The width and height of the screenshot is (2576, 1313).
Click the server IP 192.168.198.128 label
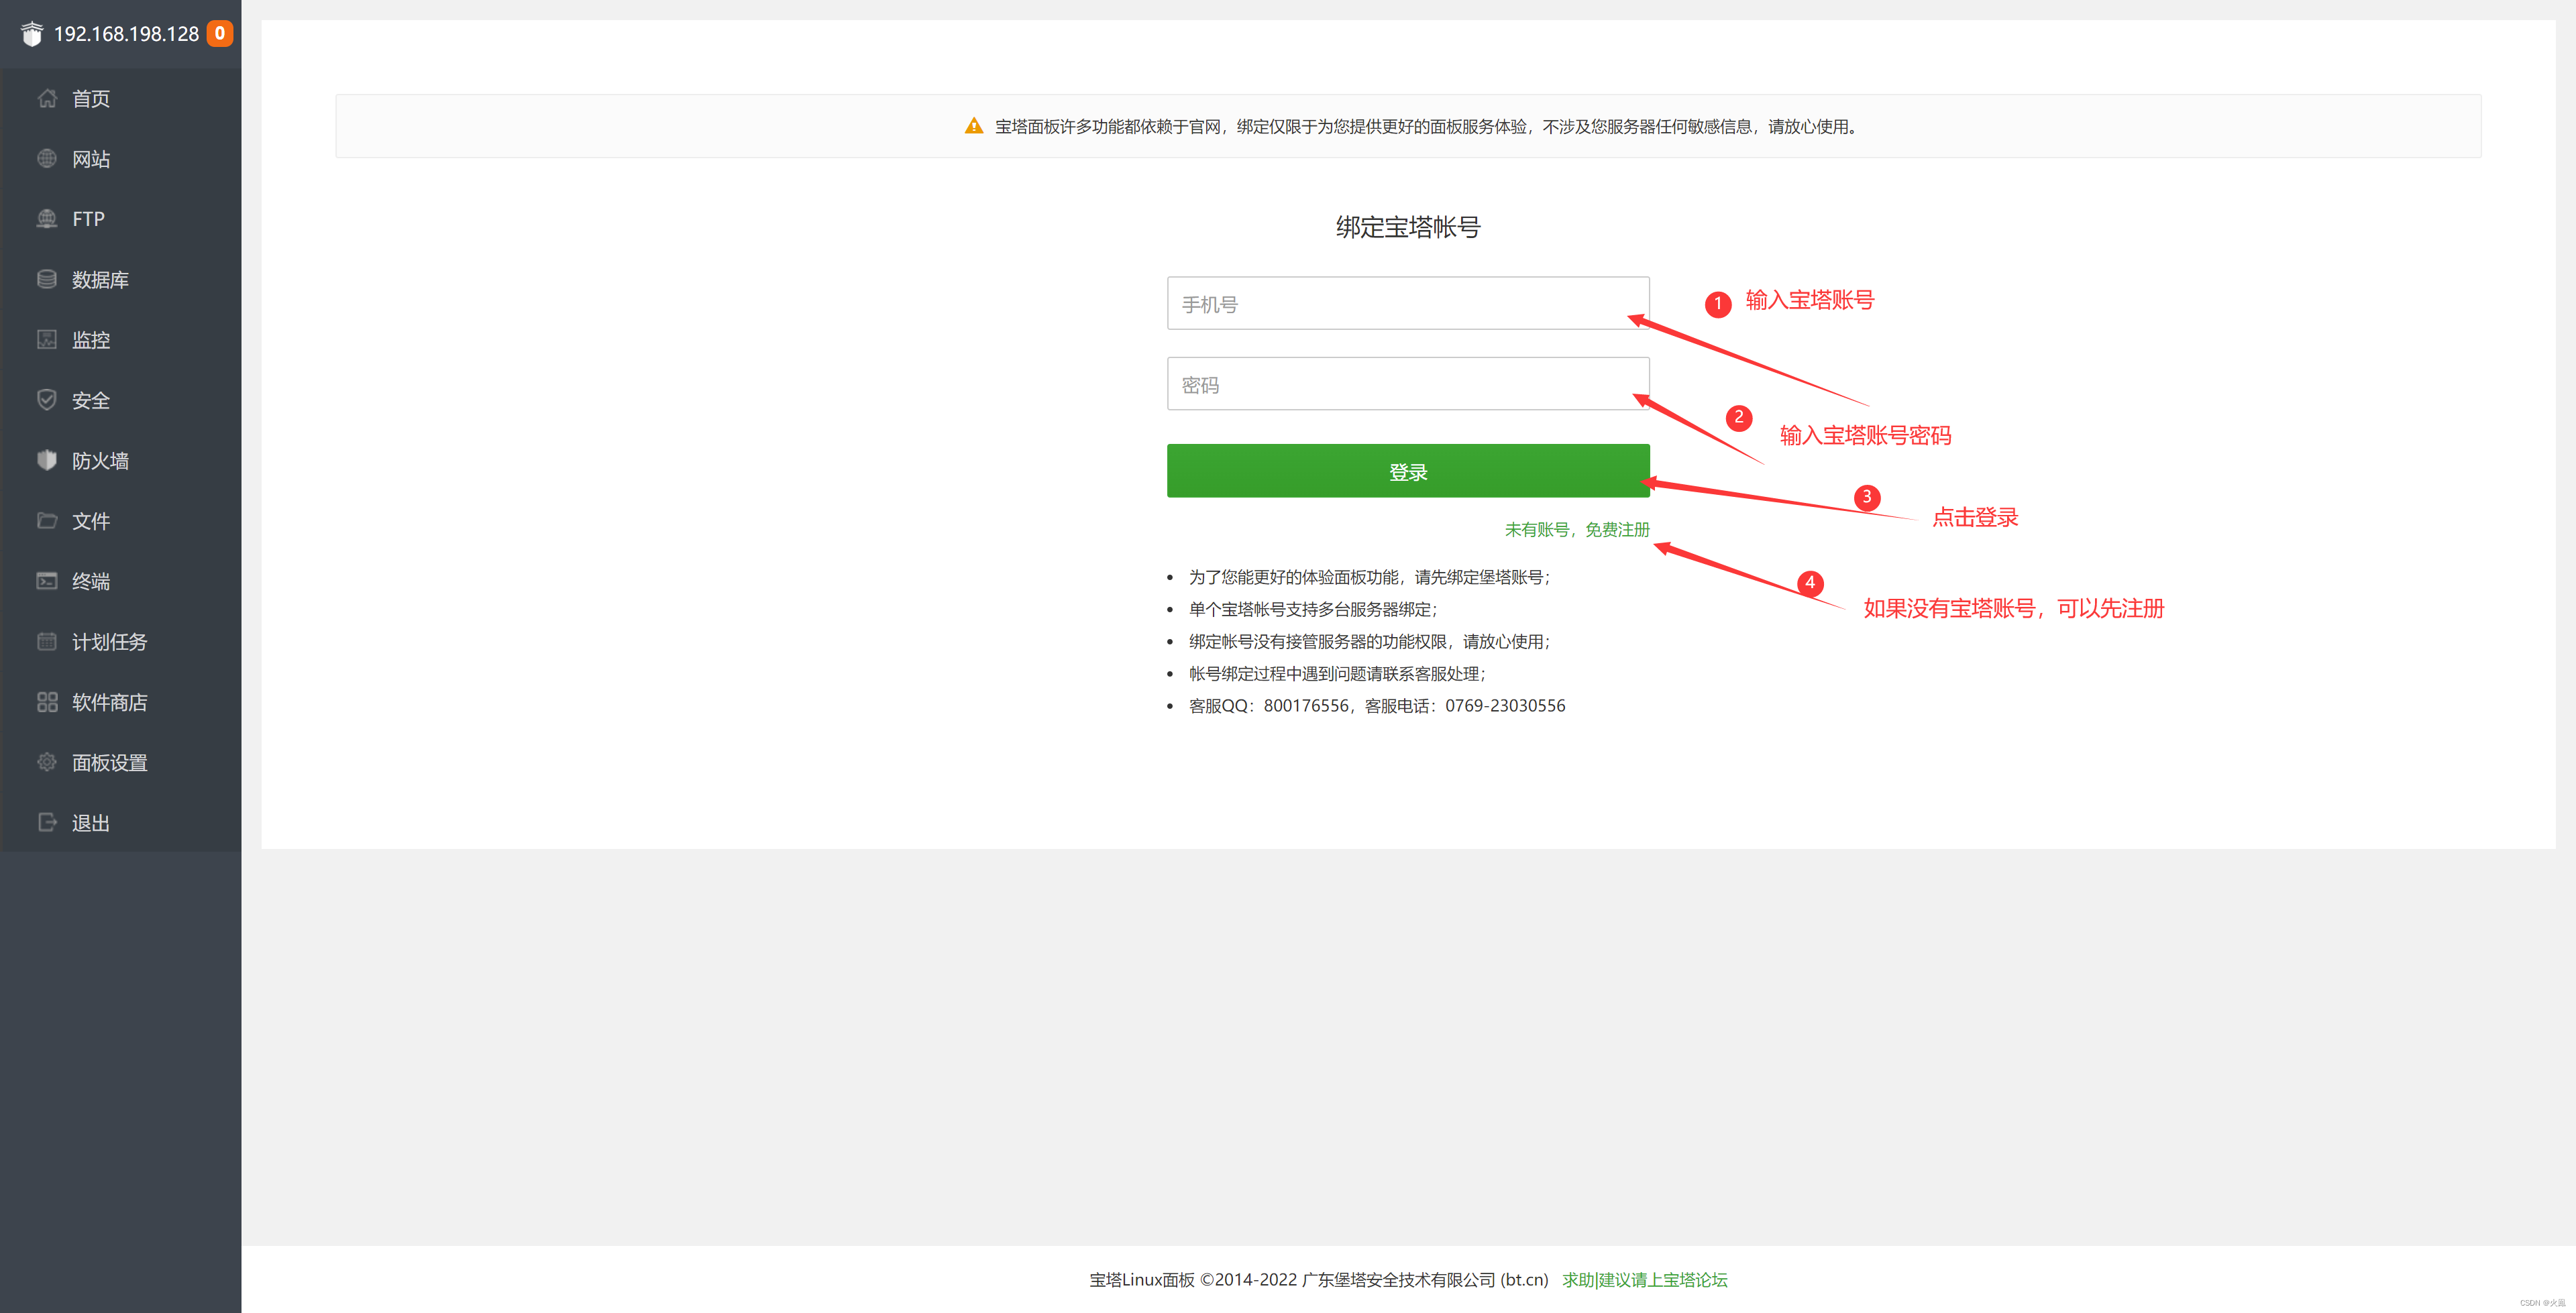pyautogui.click(x=126, y=34)
